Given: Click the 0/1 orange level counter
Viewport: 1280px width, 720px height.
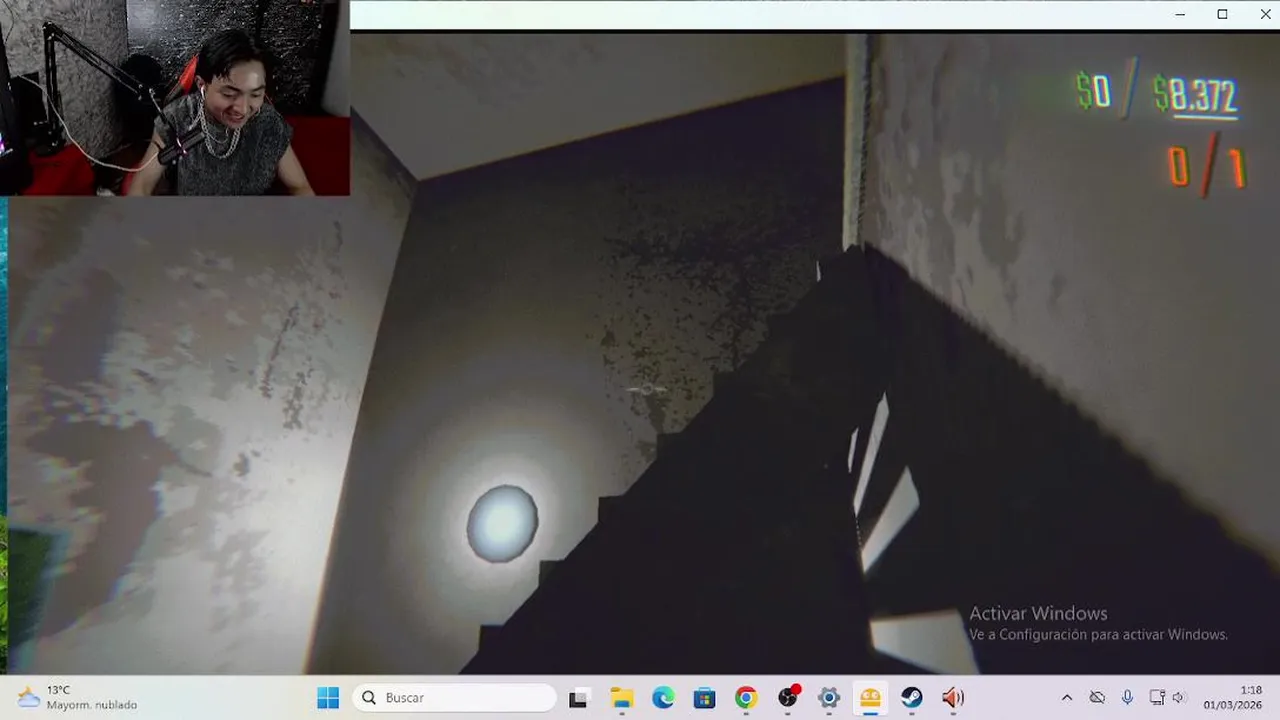Looking at the screenshot, I should (x=1207, y=167).
